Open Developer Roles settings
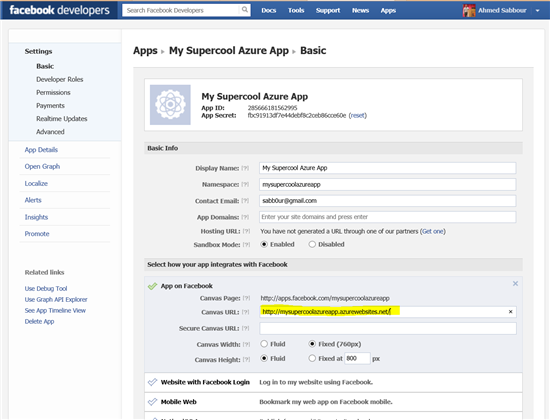This screenshot has width=550, height=420. (x=60, y=79)
